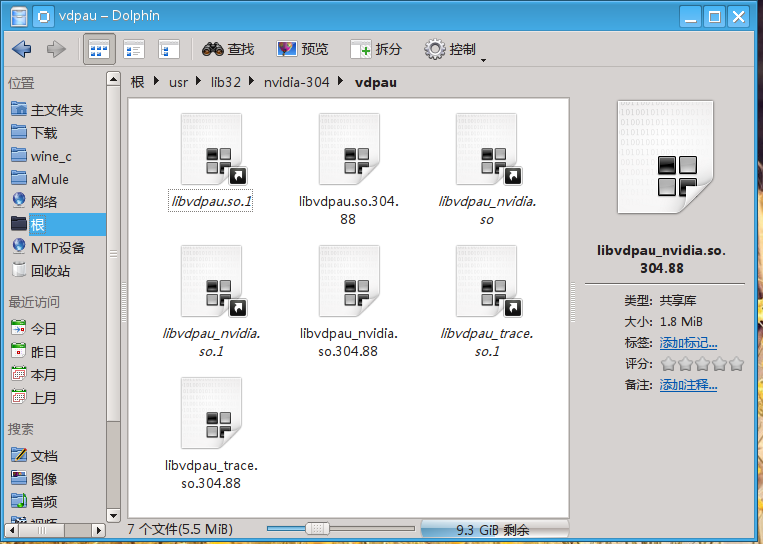The image size is (763, 544).
Task: Expand arrow between lib32 and nvidia-304
Action: [252, 81]
